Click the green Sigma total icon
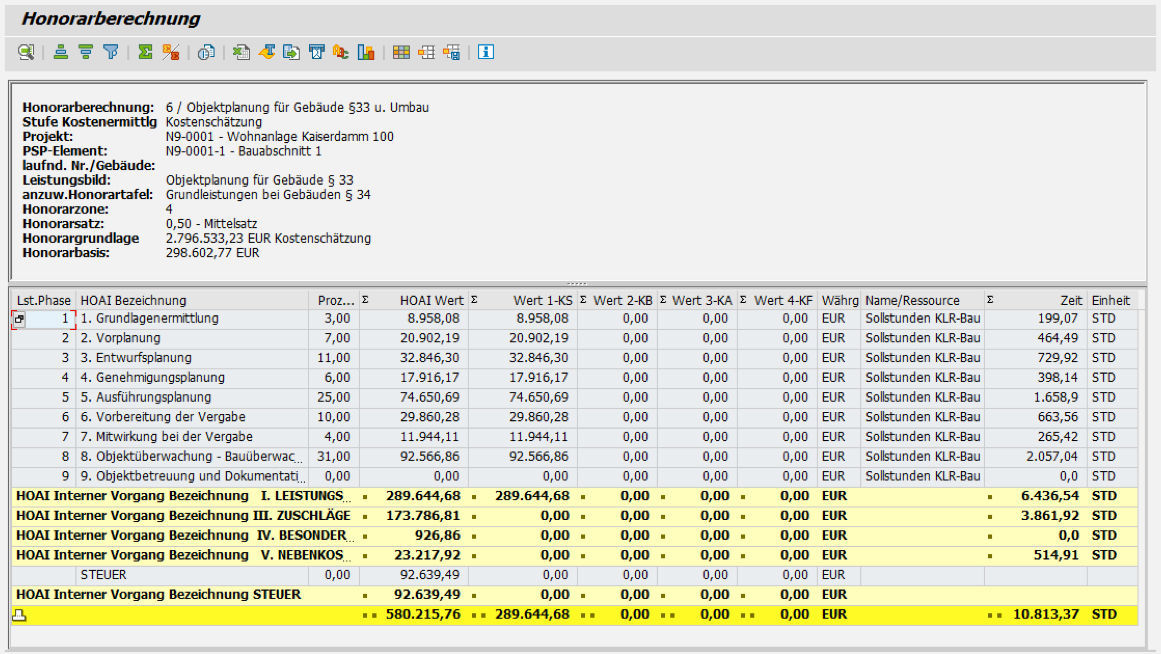 [146, 52]
